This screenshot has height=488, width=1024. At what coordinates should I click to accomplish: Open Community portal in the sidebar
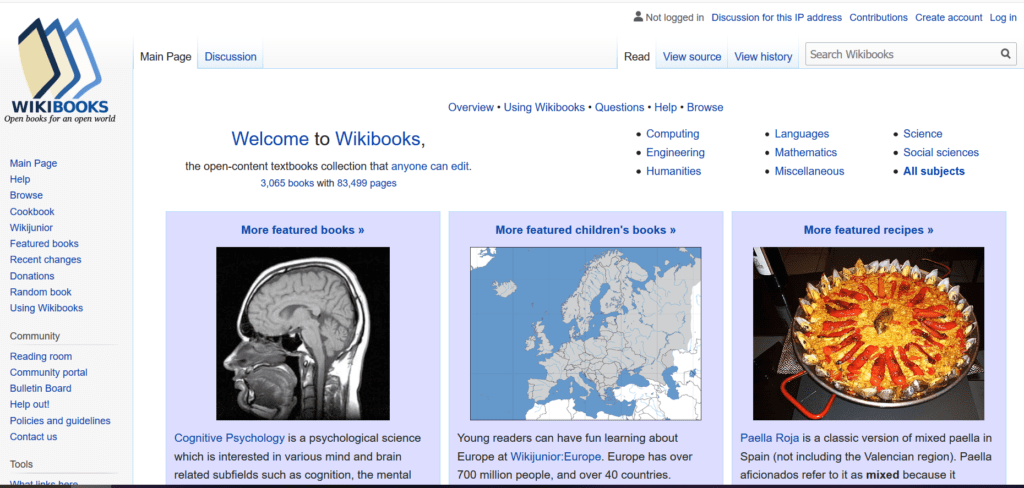tap(48, 372)
